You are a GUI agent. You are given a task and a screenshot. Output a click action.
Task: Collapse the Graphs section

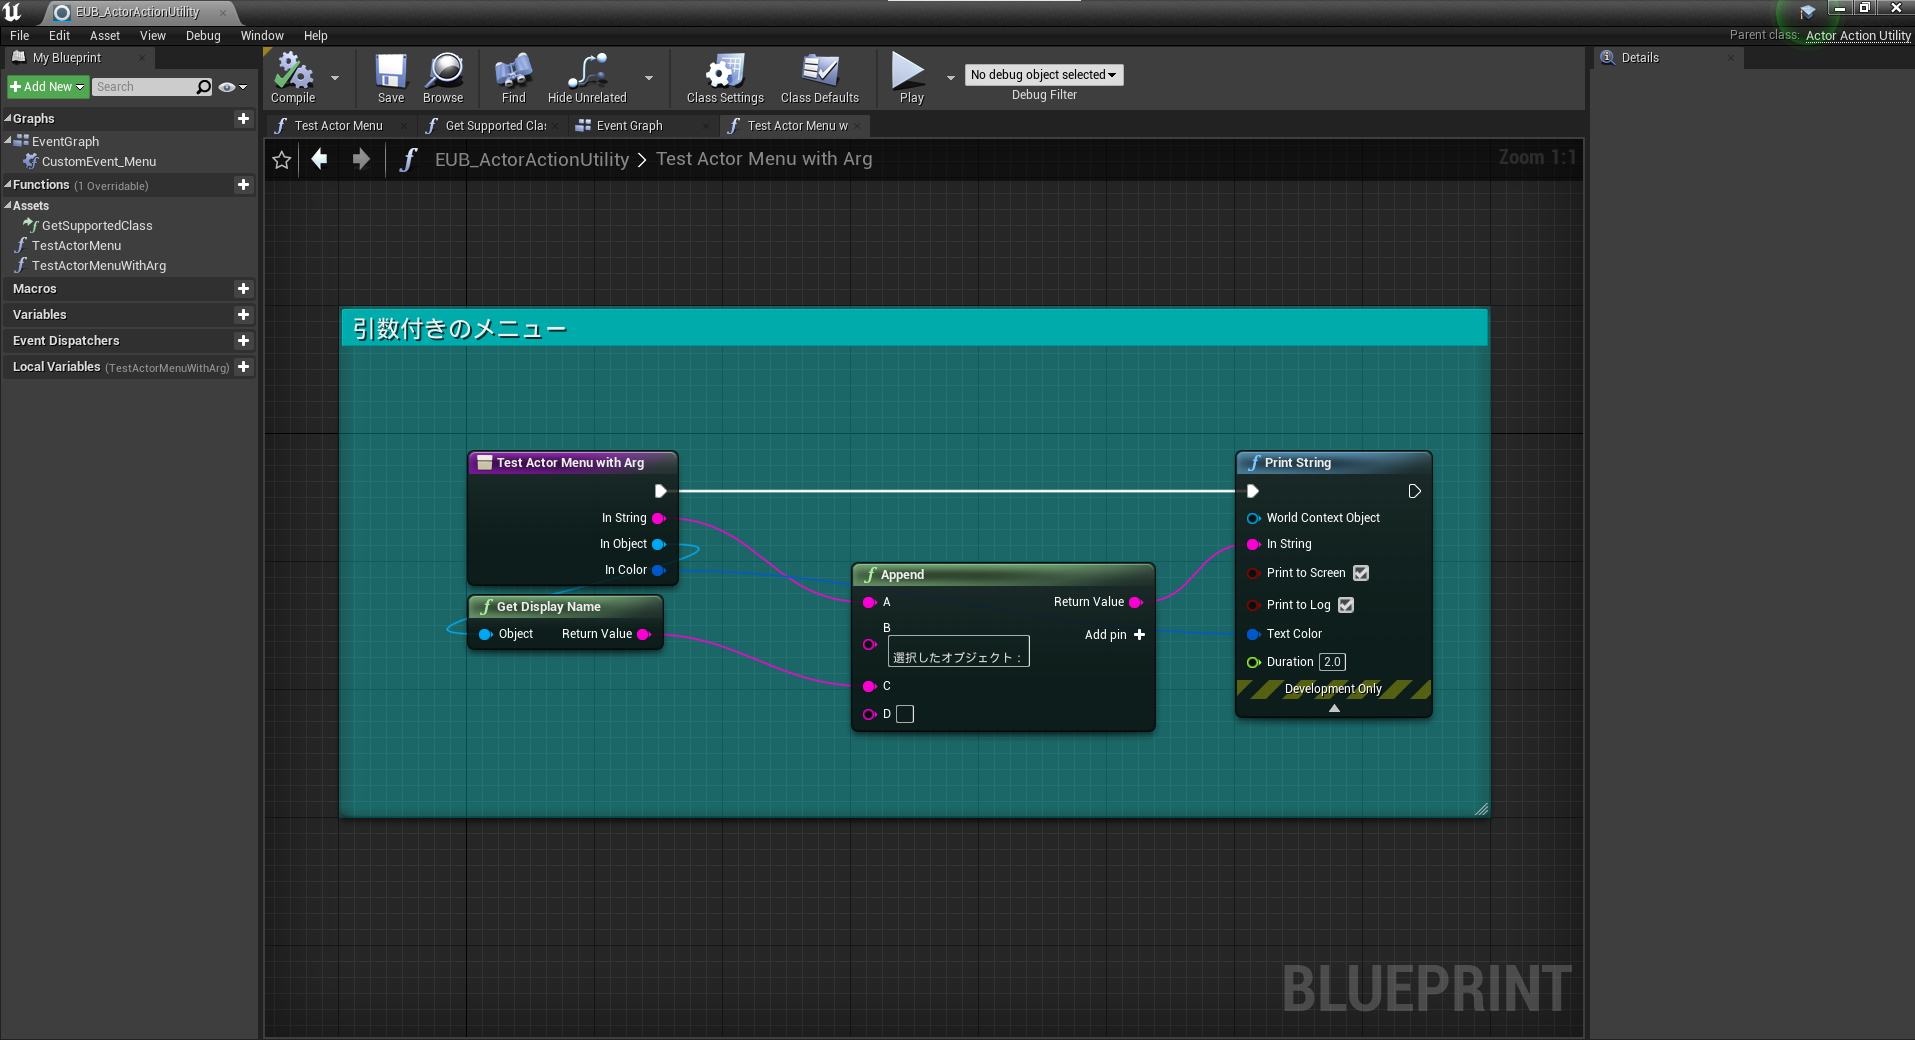coord(8,118)
